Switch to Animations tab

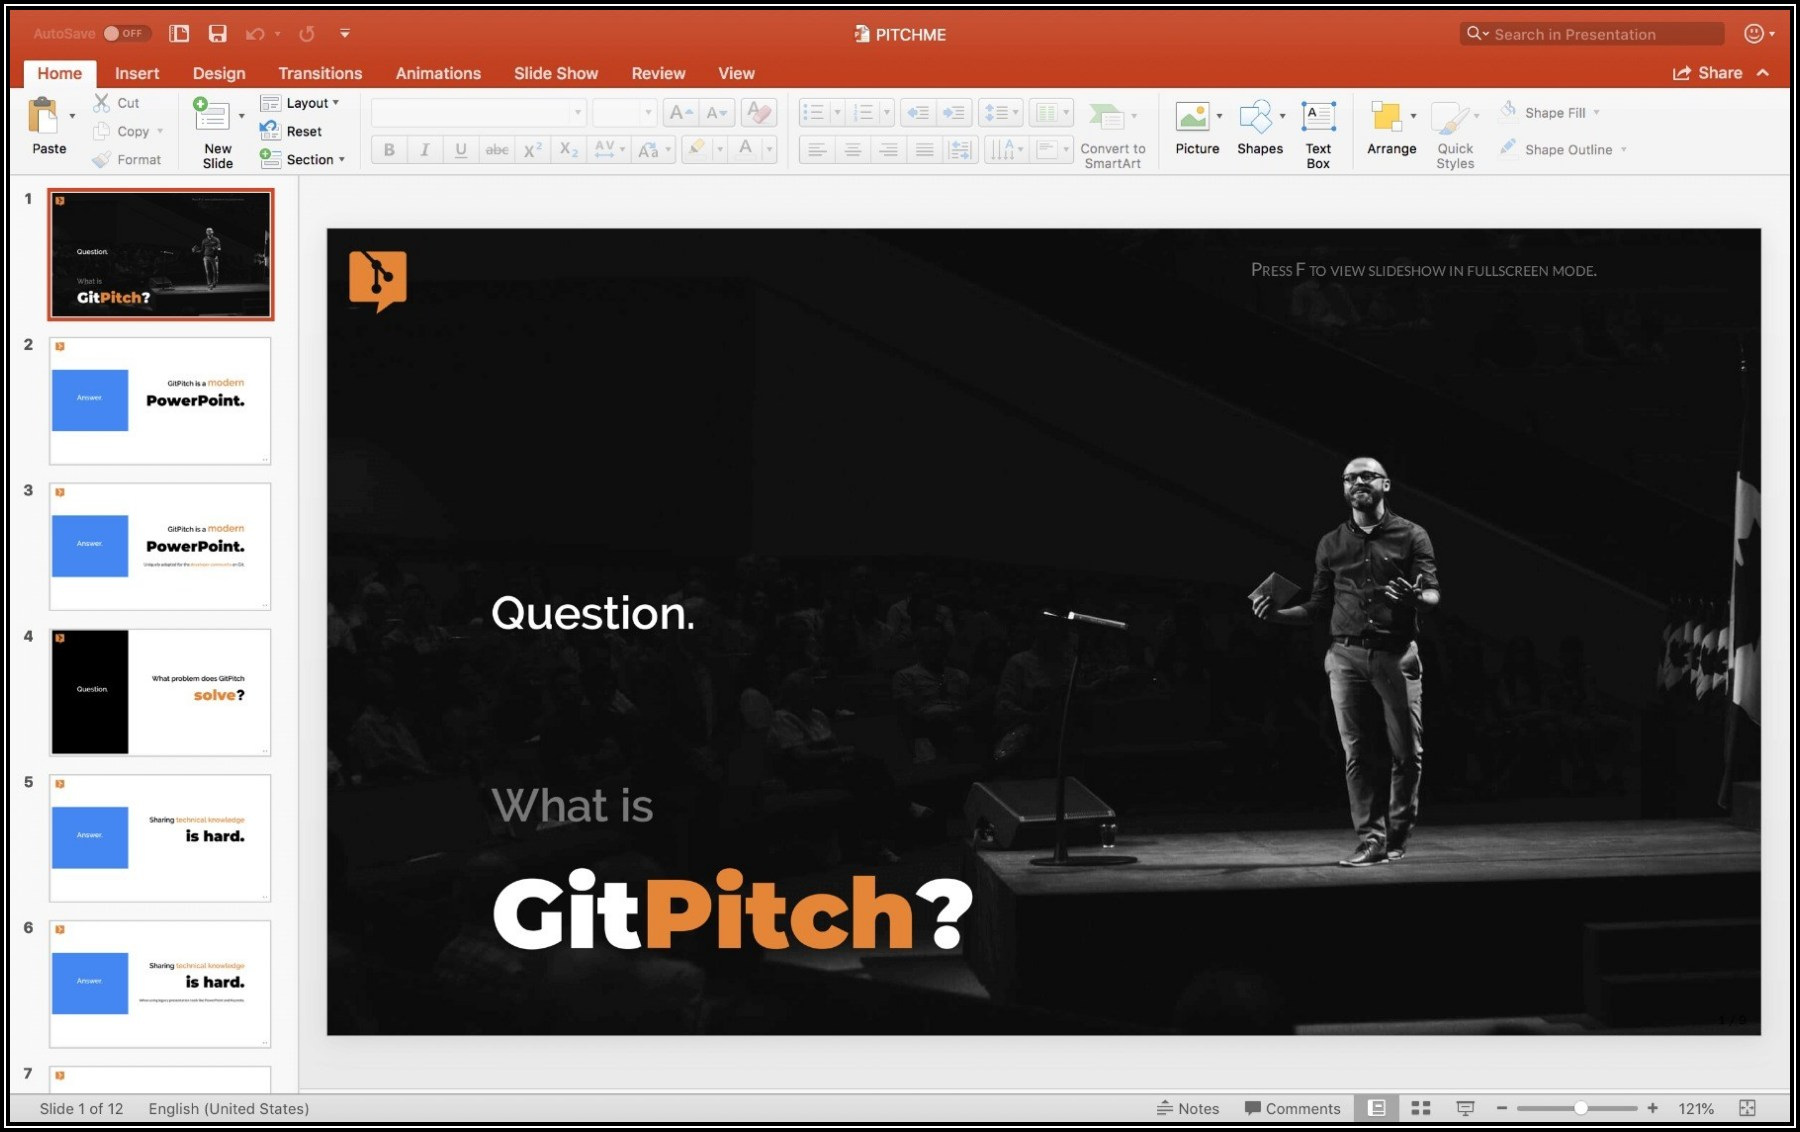point(438,73)
